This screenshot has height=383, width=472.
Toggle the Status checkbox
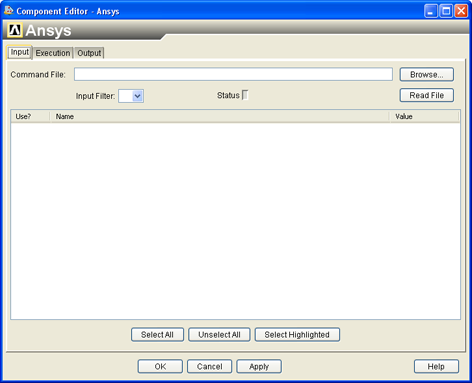coord(245,95)
